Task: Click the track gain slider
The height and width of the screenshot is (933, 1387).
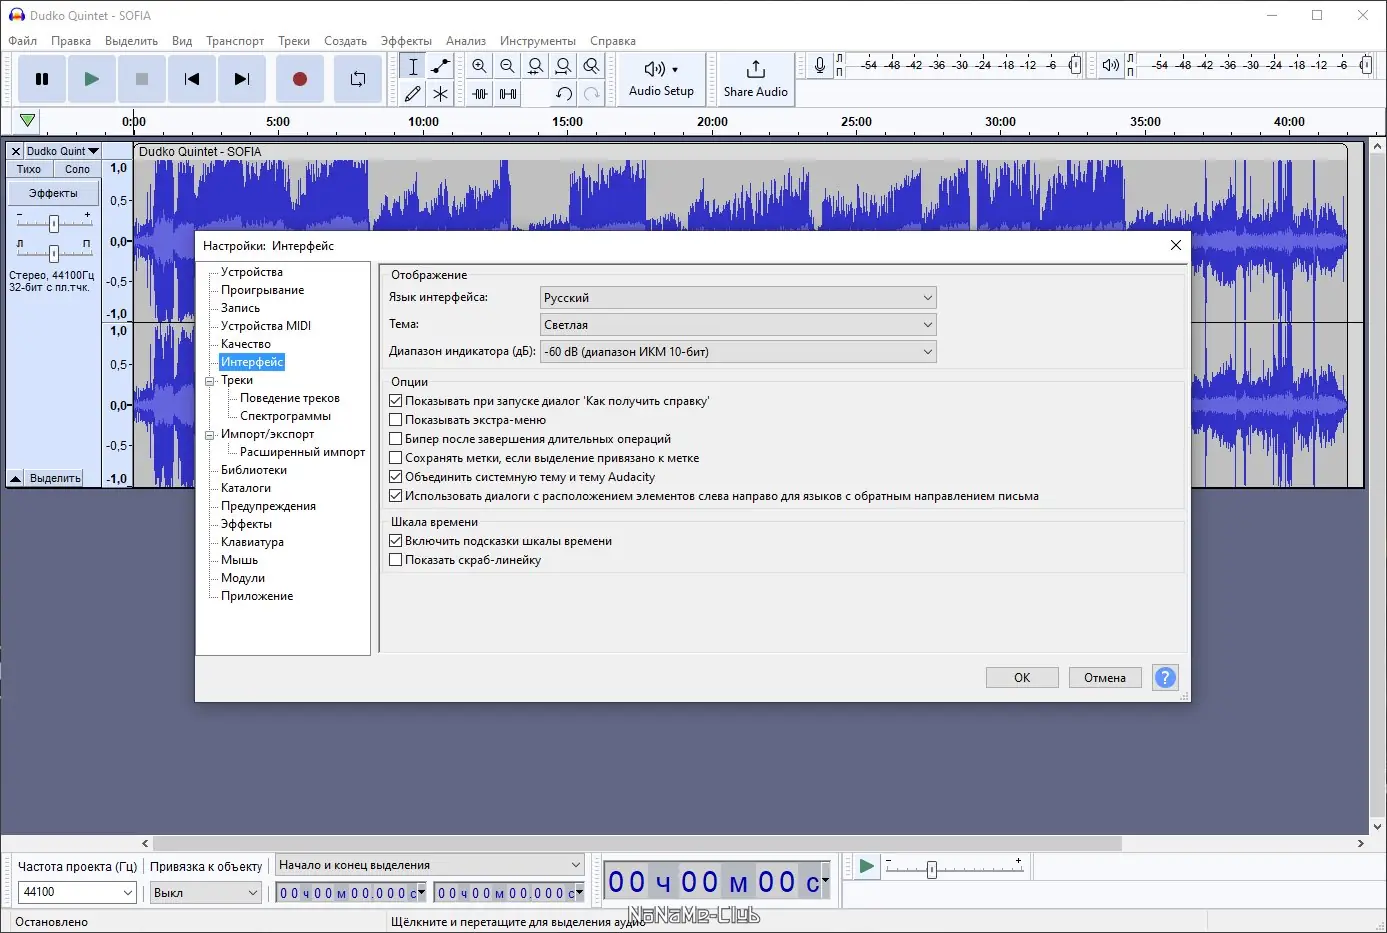Action: [54, 223]
